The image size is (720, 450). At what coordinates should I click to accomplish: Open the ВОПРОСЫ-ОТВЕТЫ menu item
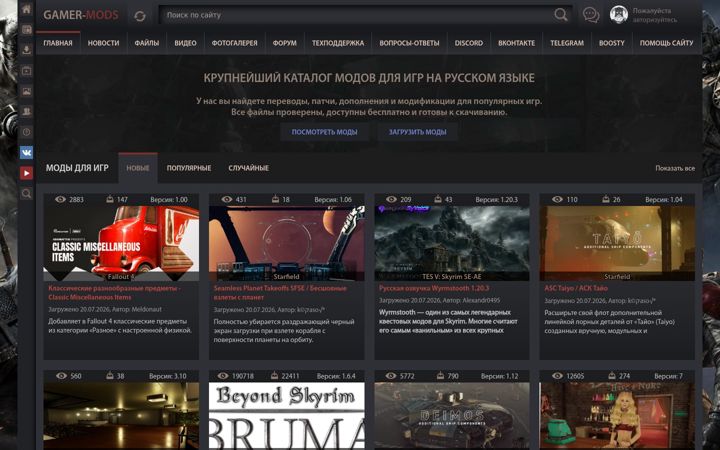409,43
